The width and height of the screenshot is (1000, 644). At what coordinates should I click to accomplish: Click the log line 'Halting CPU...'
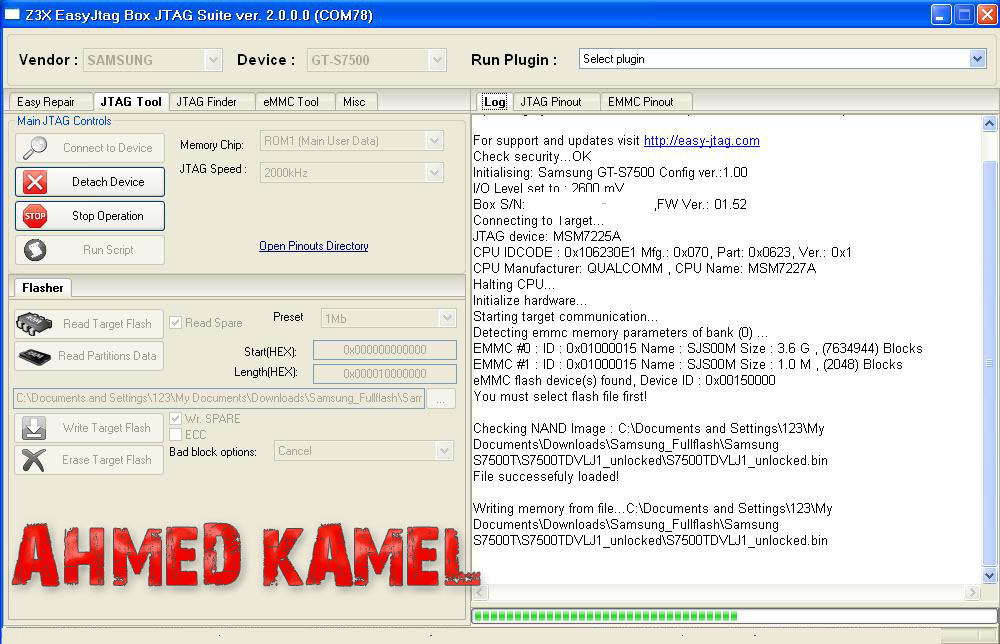pos(514,284)
